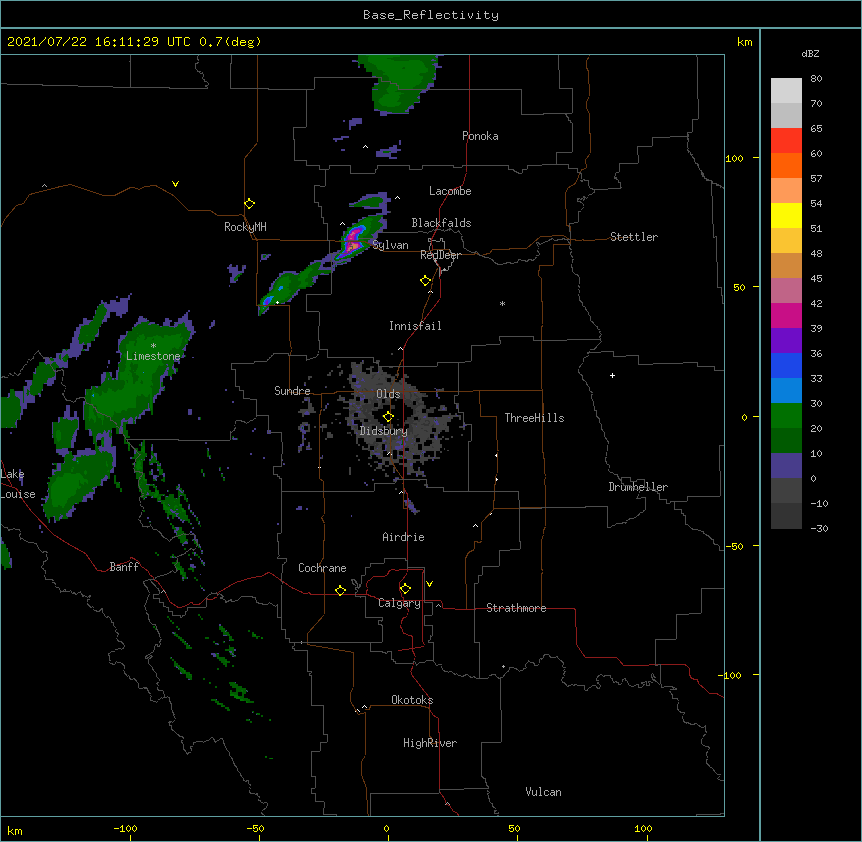
Task: Select the Airdrie label
Action: (x=404, y=537)
